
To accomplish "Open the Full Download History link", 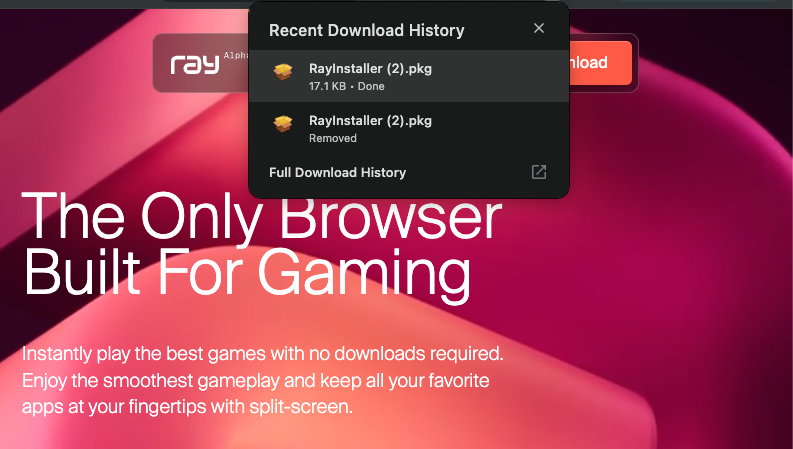I will click(x=337, y=172).
